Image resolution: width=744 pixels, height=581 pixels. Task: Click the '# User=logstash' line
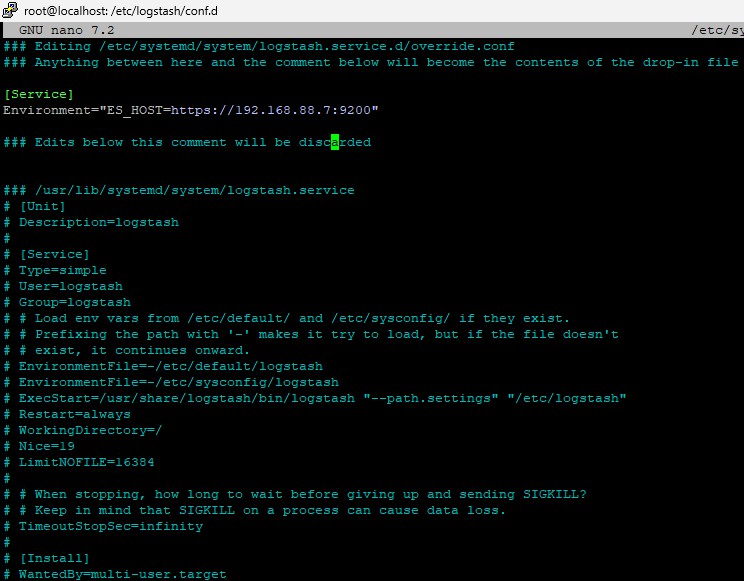pyautogui.click(x=63, y=287)
